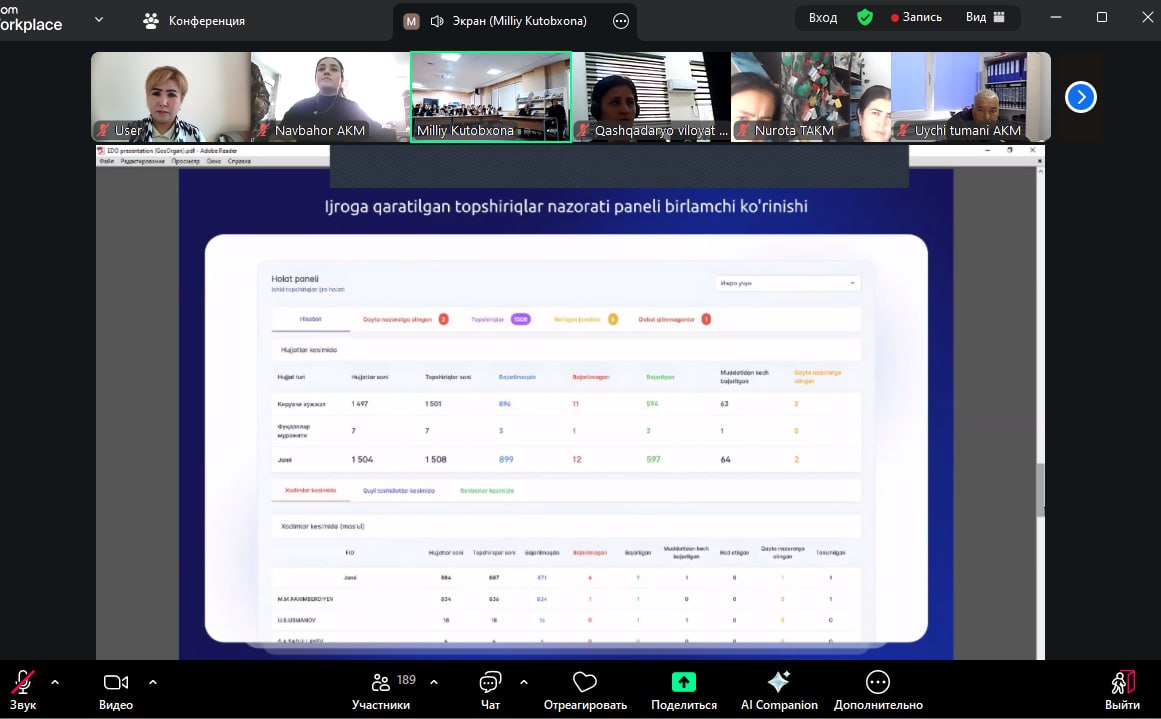This screenshot has height=719, width=1161.
Task: Click the green Поделиться share screen icon
Action: (x=684, y=683)
